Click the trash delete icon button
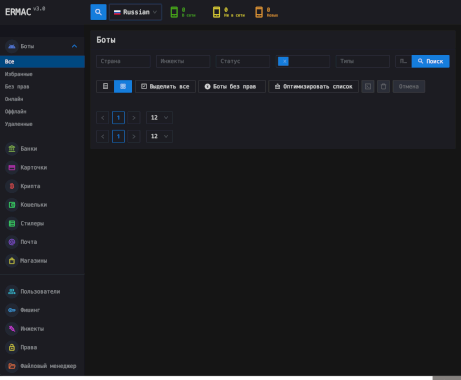The image size is (461, 380). coord(383,86)
